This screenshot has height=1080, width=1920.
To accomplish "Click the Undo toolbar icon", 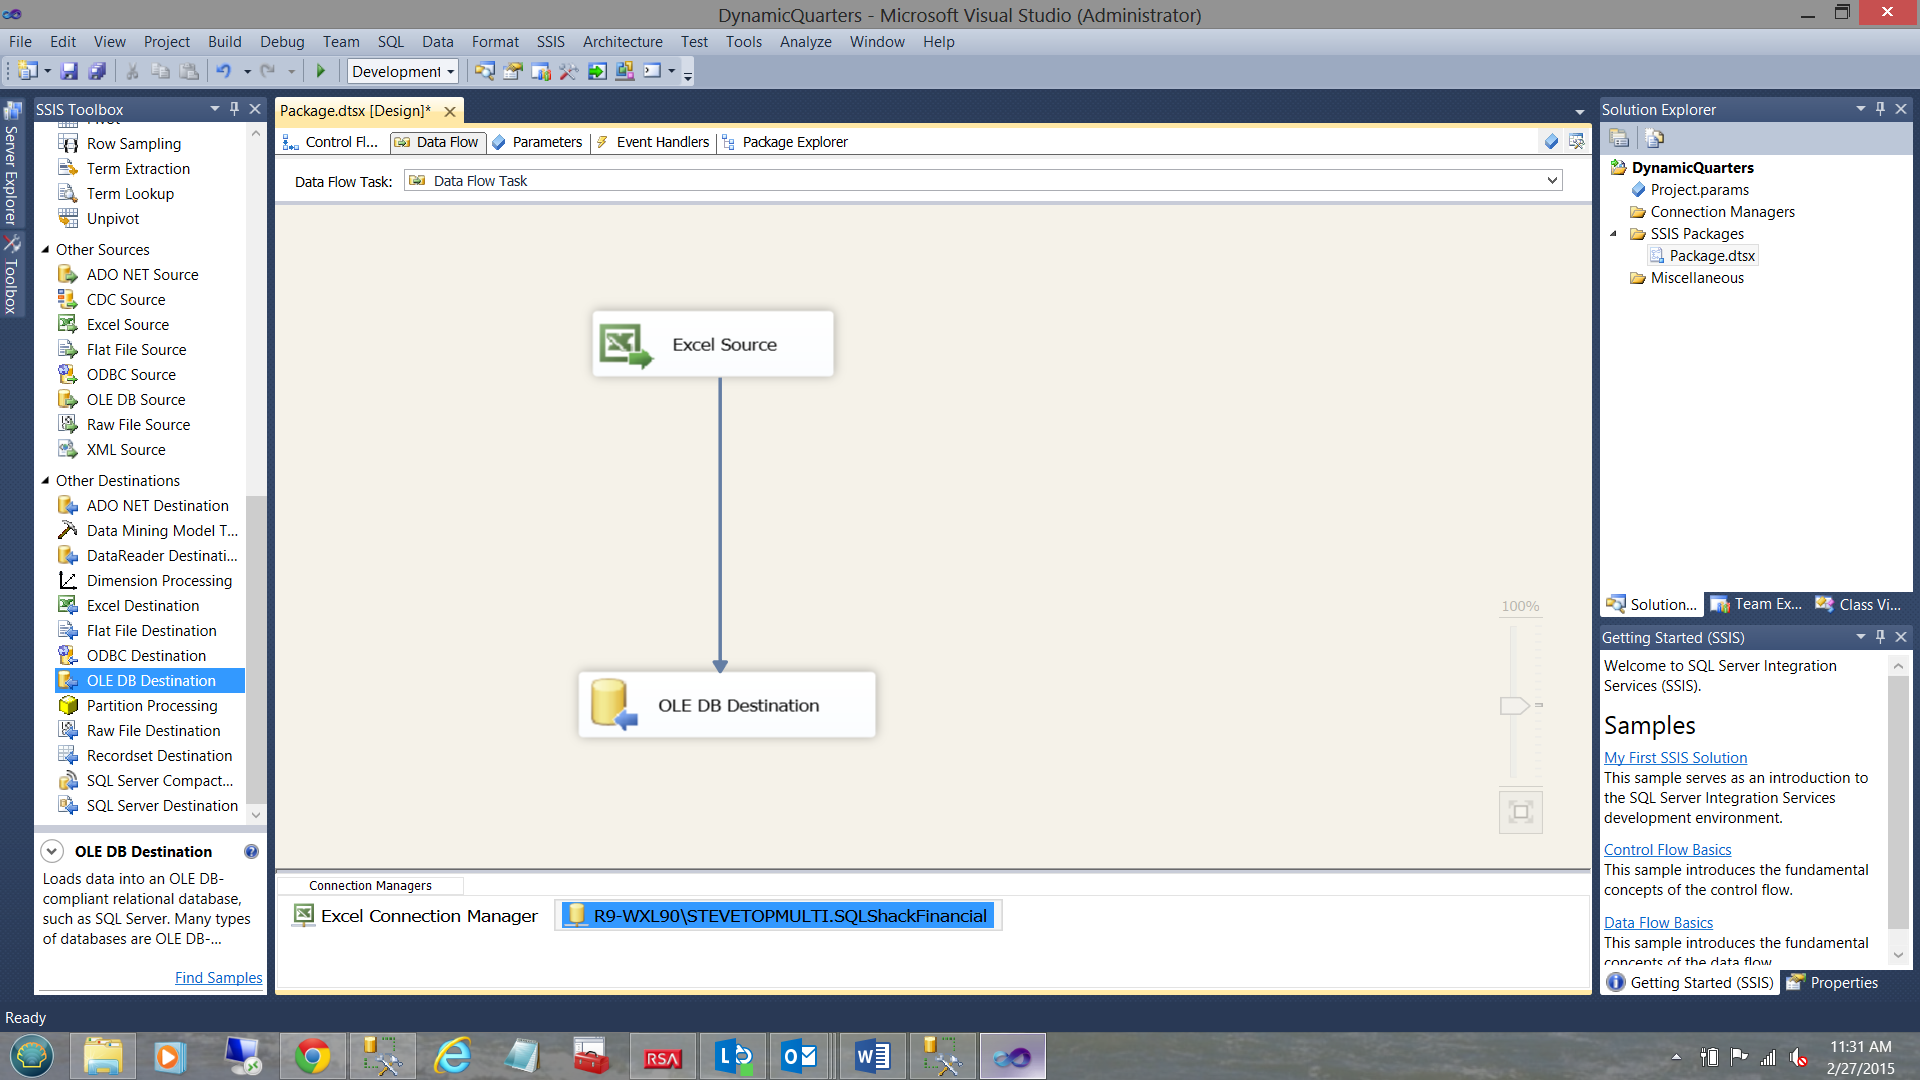I will click(x=223, y=71).
